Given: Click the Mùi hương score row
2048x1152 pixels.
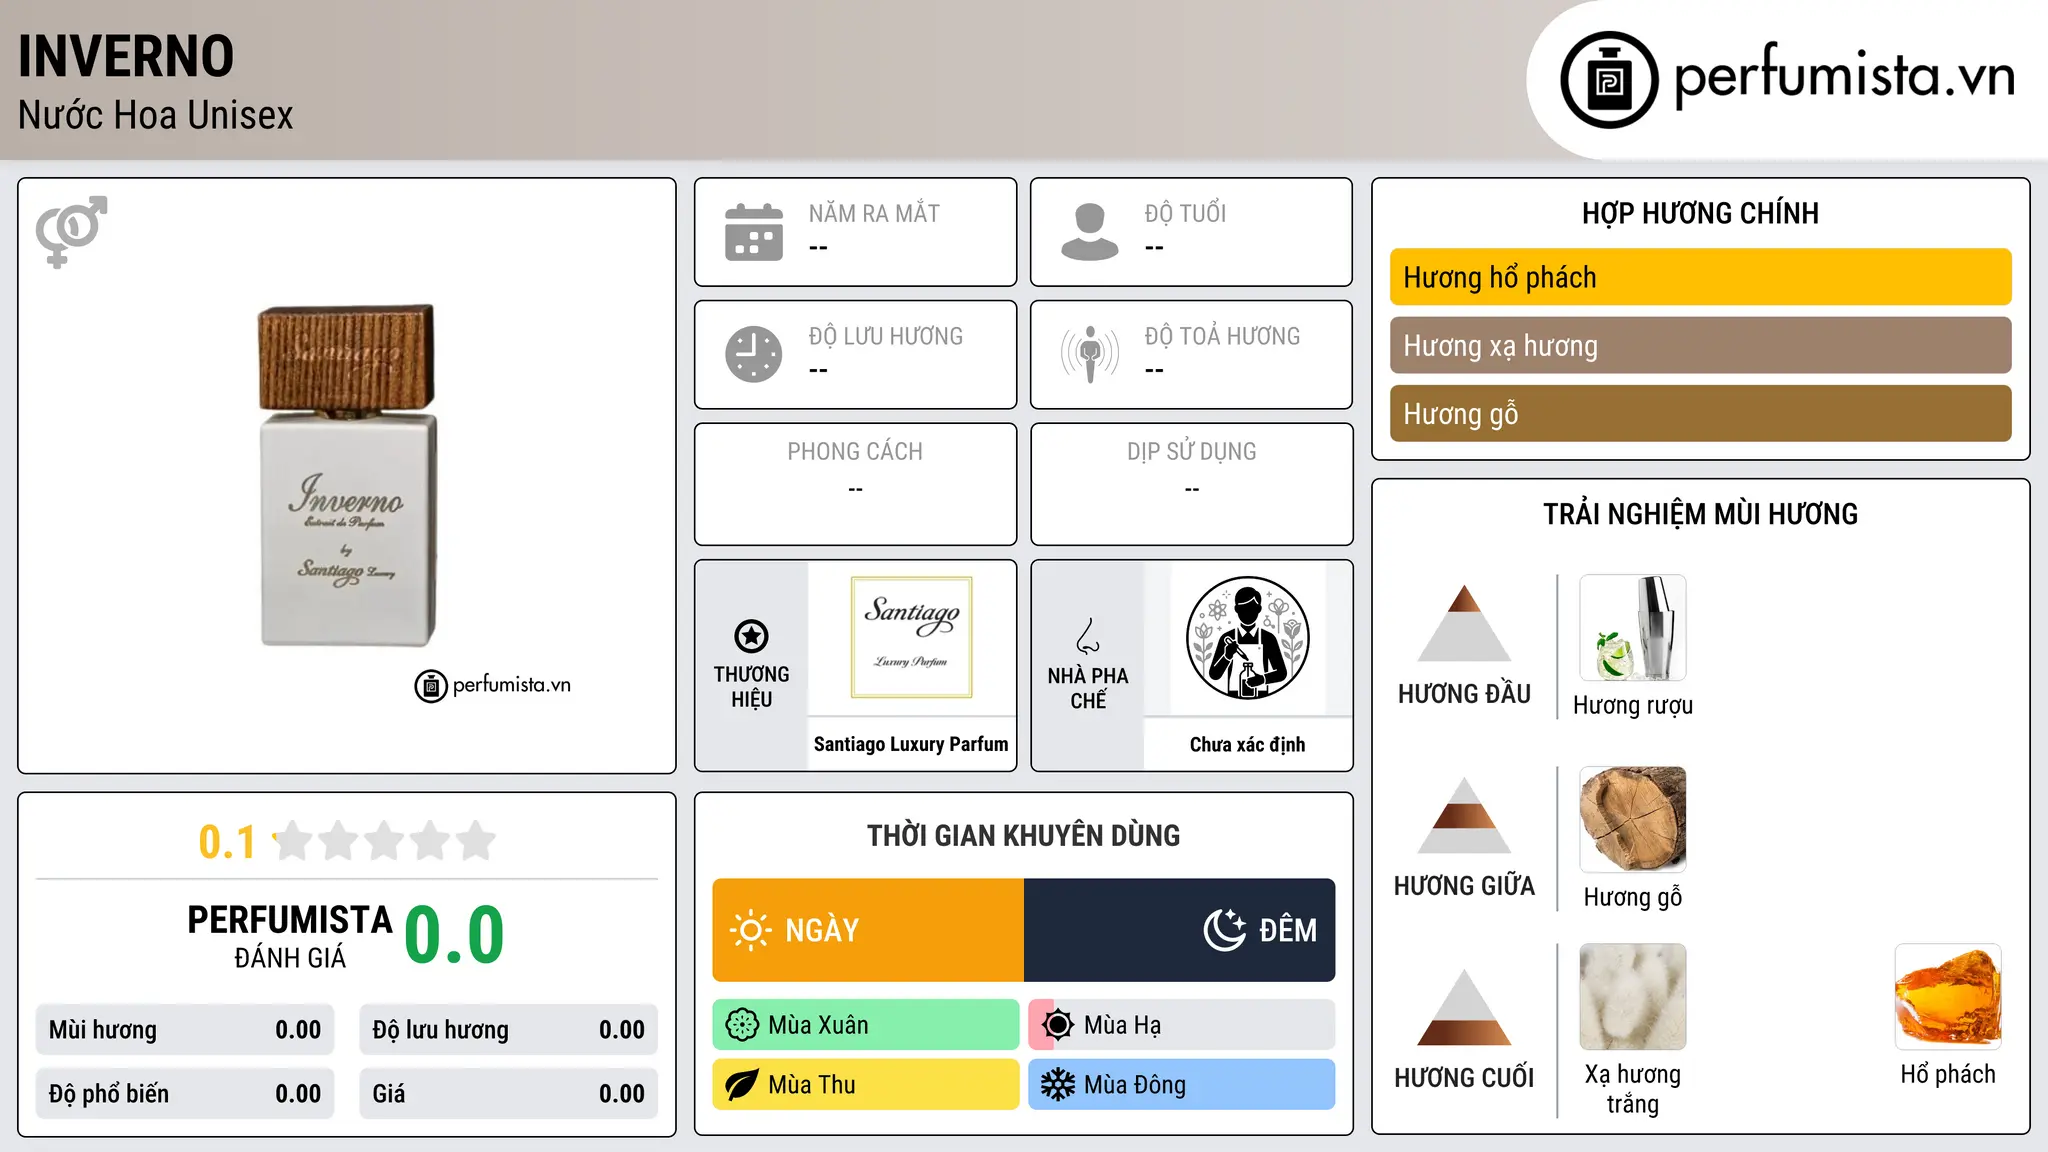Looking at the screenshot, I should click(x=185, y=1030).
